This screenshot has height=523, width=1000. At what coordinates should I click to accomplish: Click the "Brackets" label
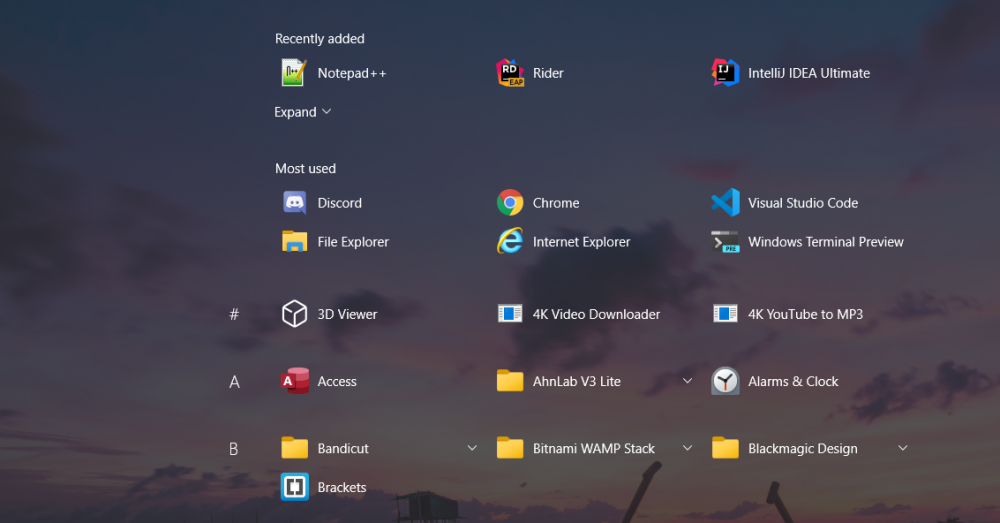(x=342, y=487)
